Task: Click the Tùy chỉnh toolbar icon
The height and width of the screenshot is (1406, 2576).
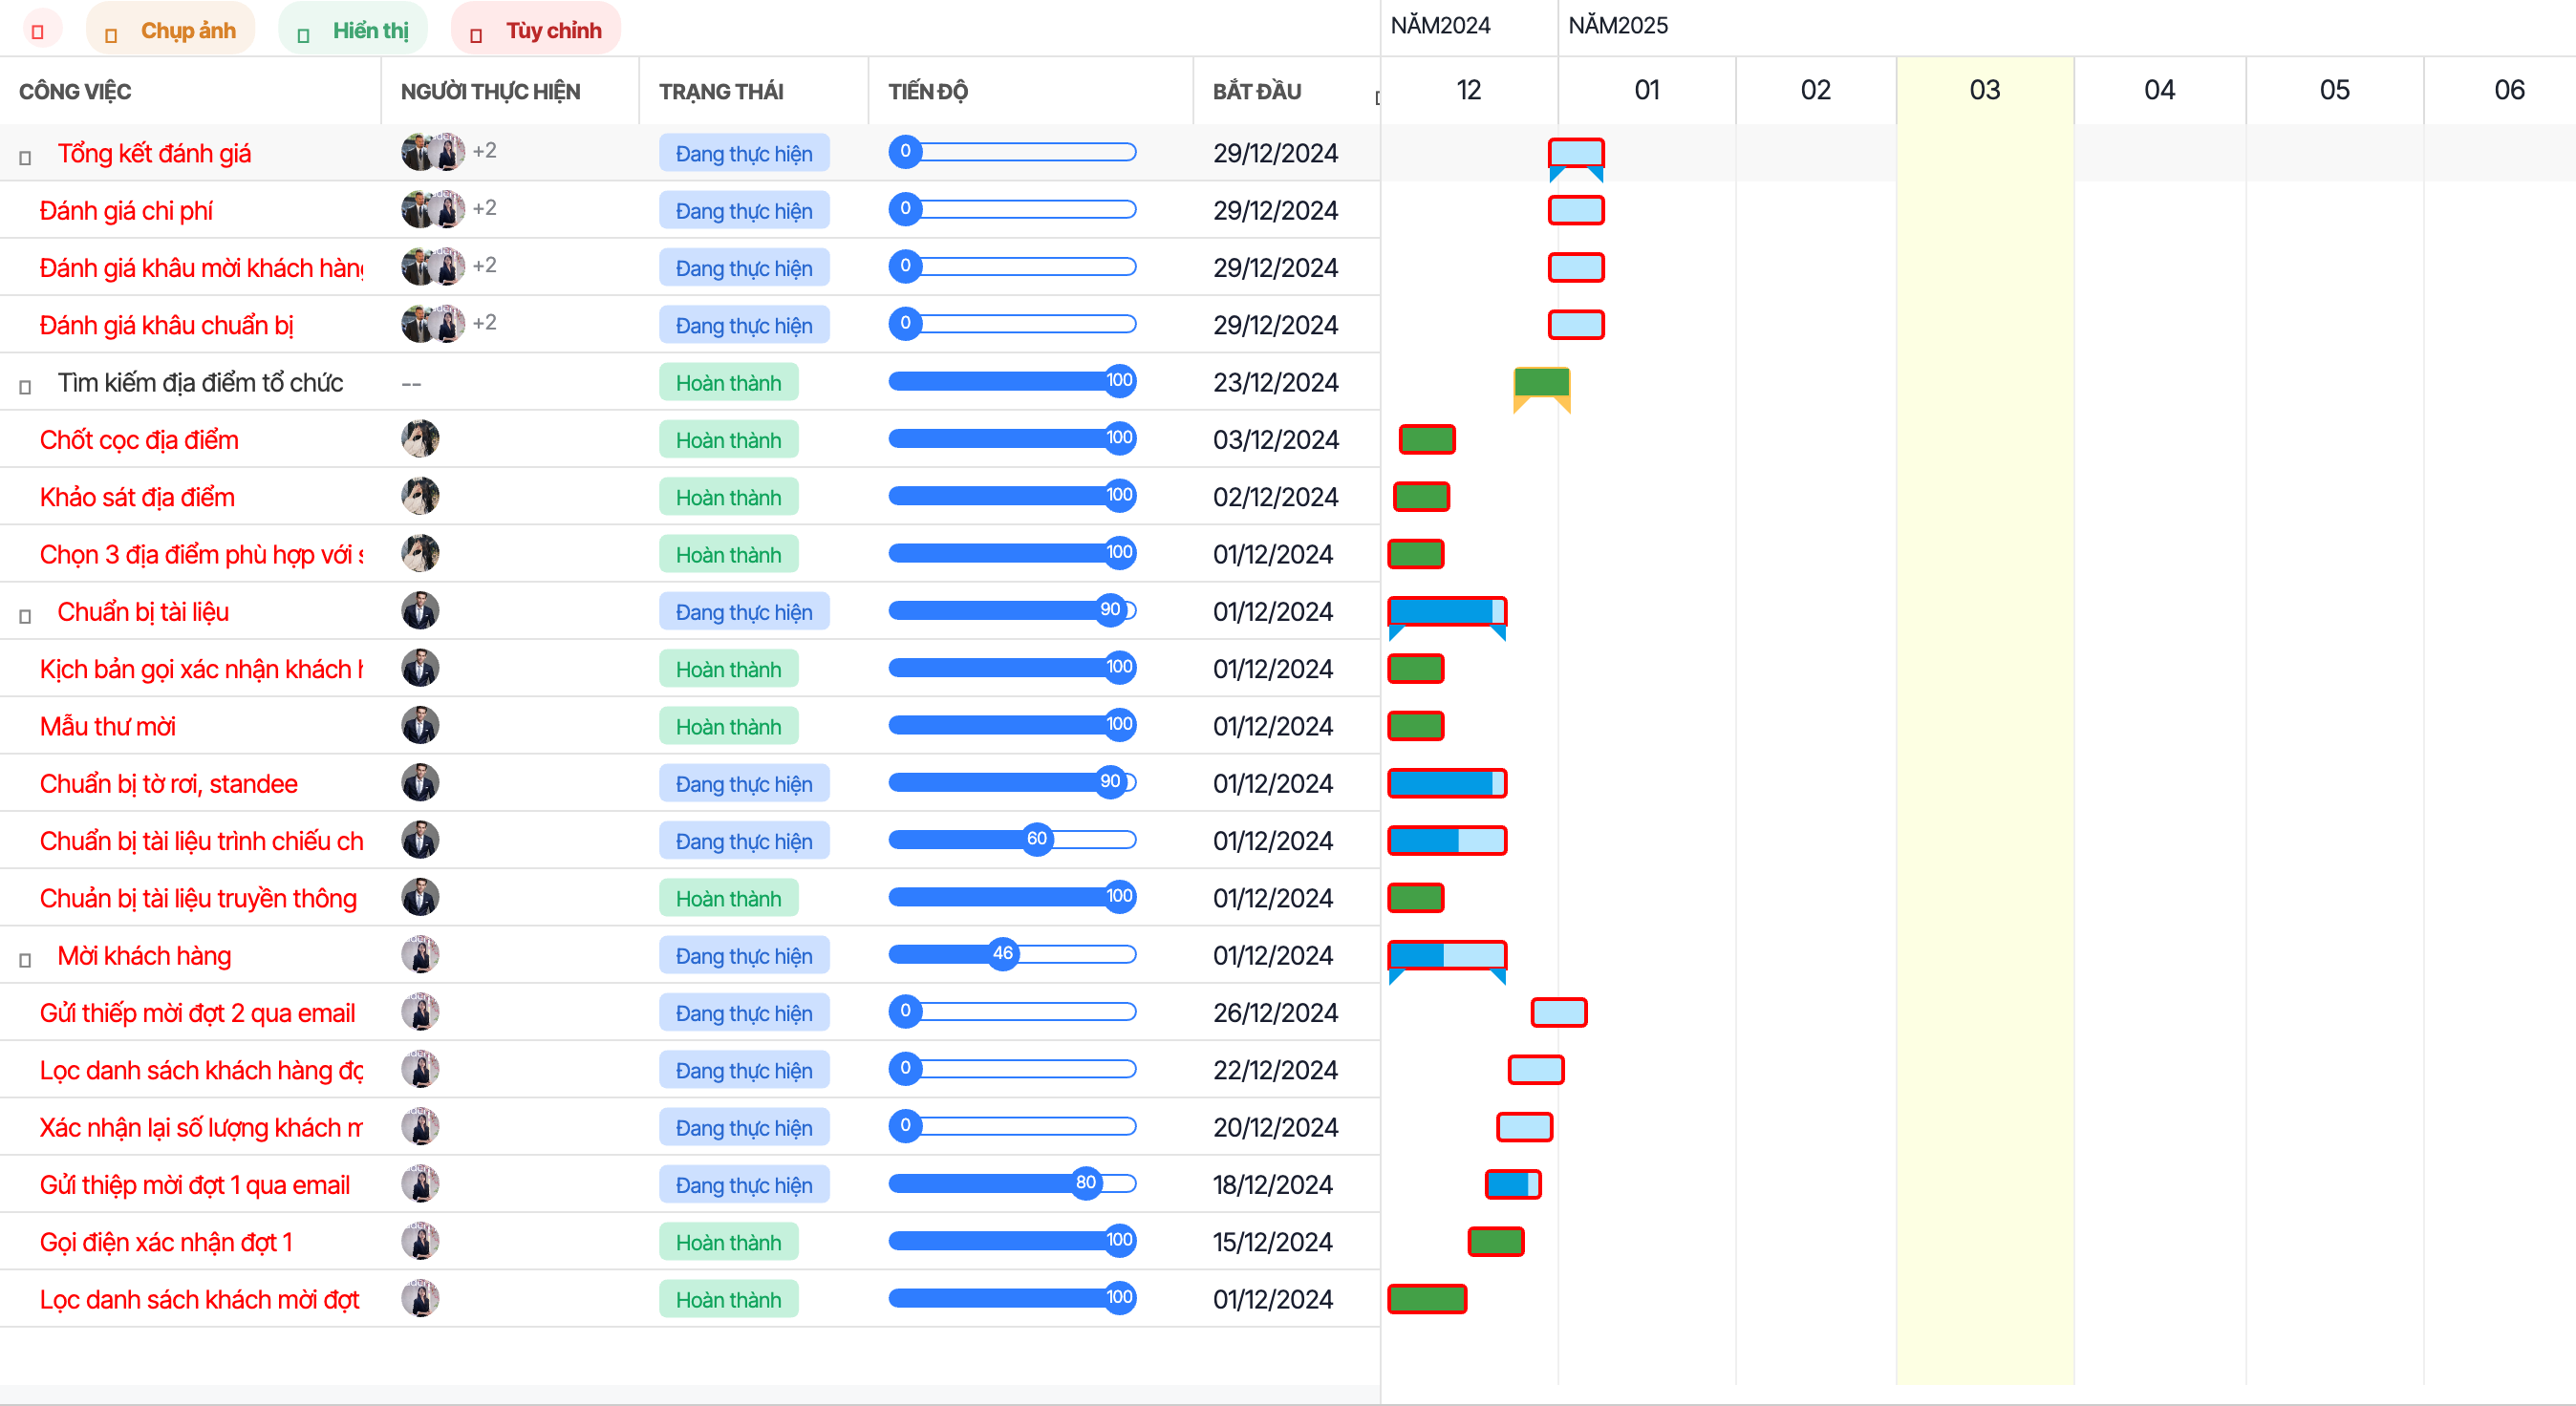Action: point(476,33)
